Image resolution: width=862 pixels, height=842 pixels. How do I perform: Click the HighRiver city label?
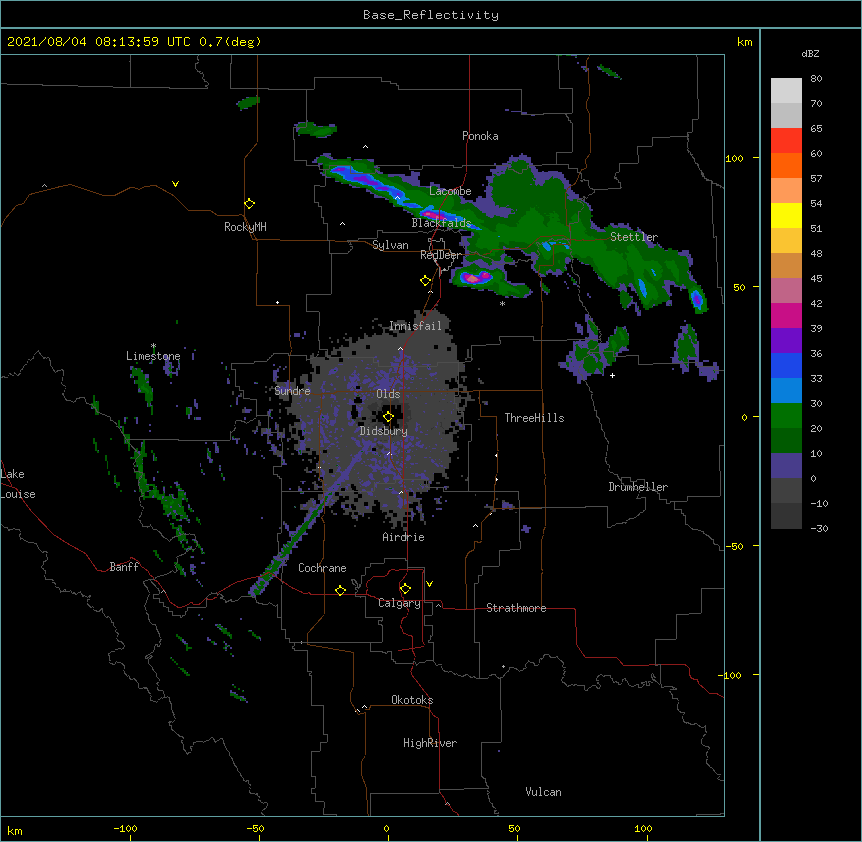(430, 743)
